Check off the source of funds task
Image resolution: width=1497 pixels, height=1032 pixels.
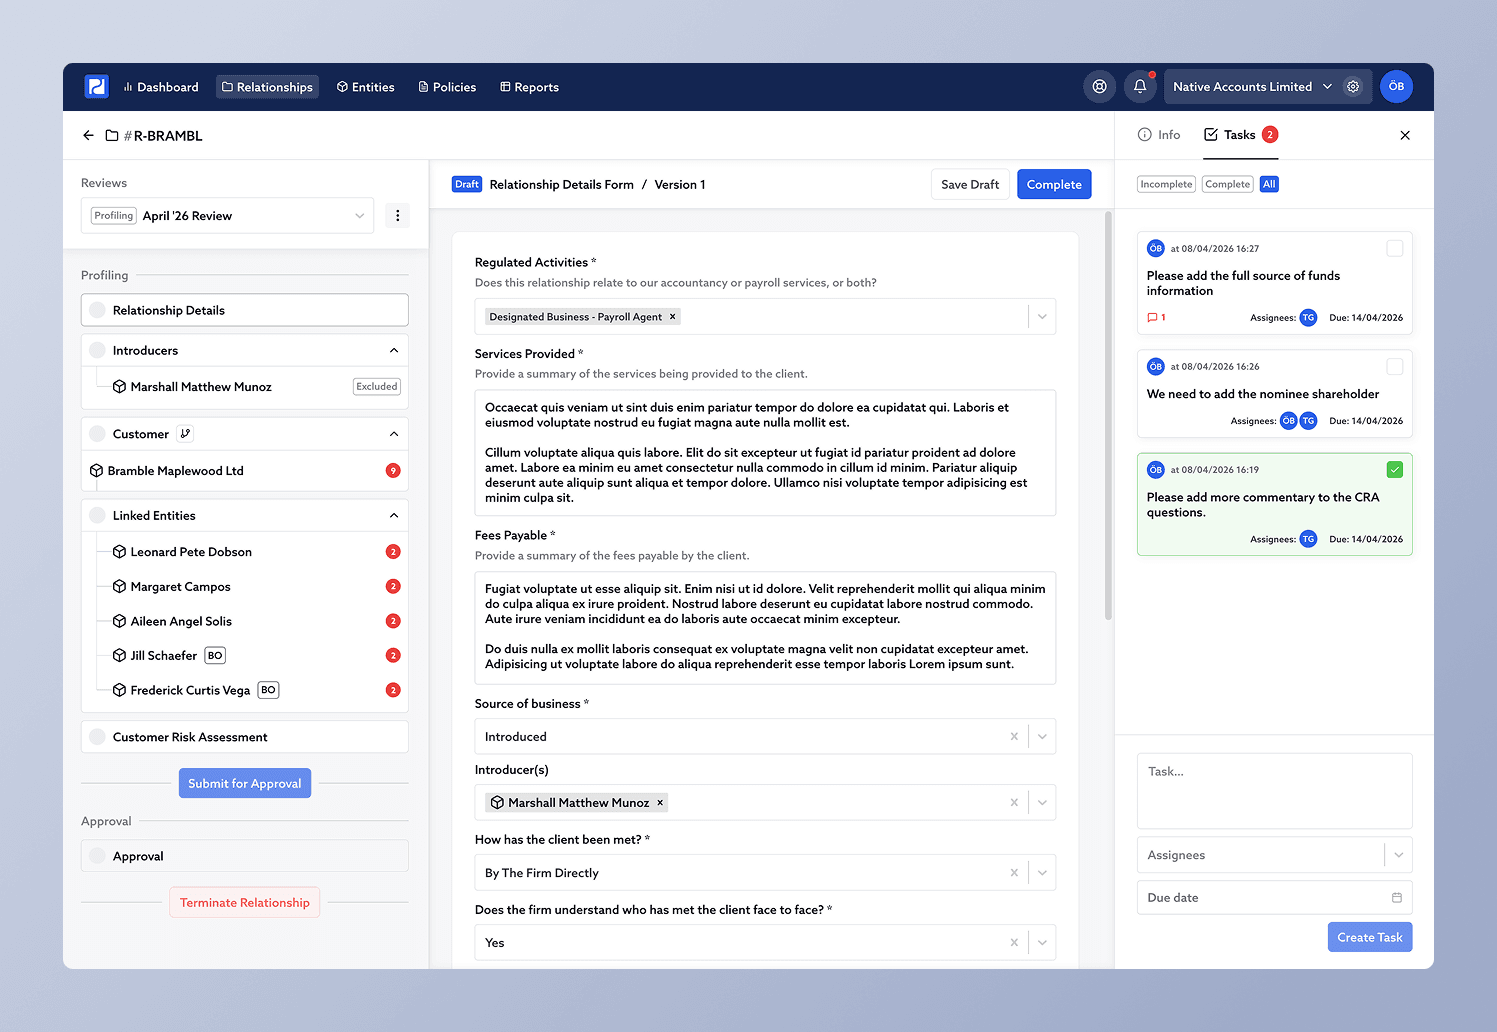click(x=1395, y=249)
